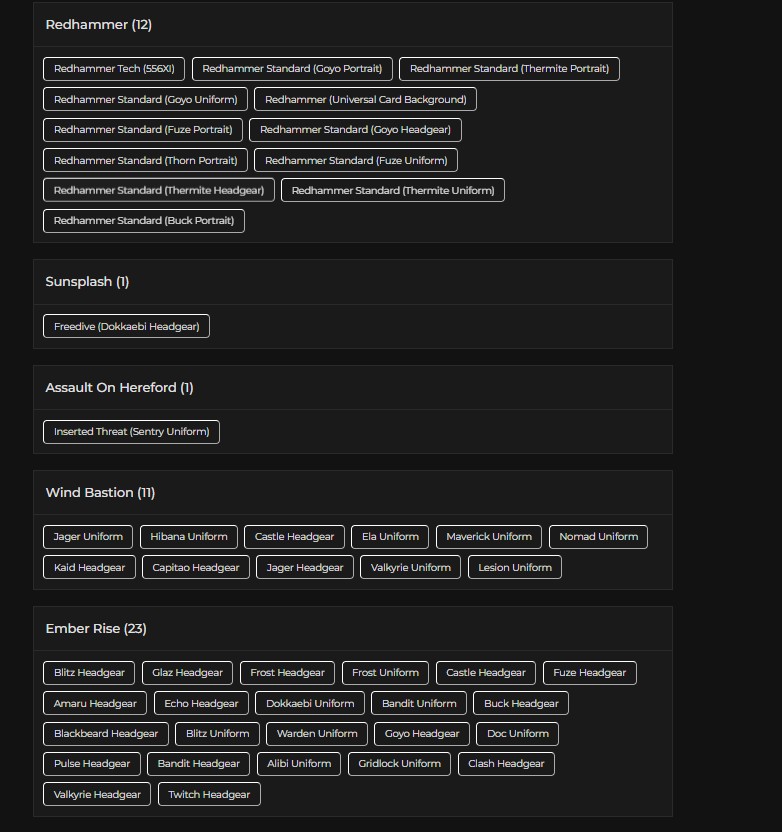This screenshot has height=832, width=782.
Task: Click the Fuze Headgear tag
Action: [x=589, y=673]
